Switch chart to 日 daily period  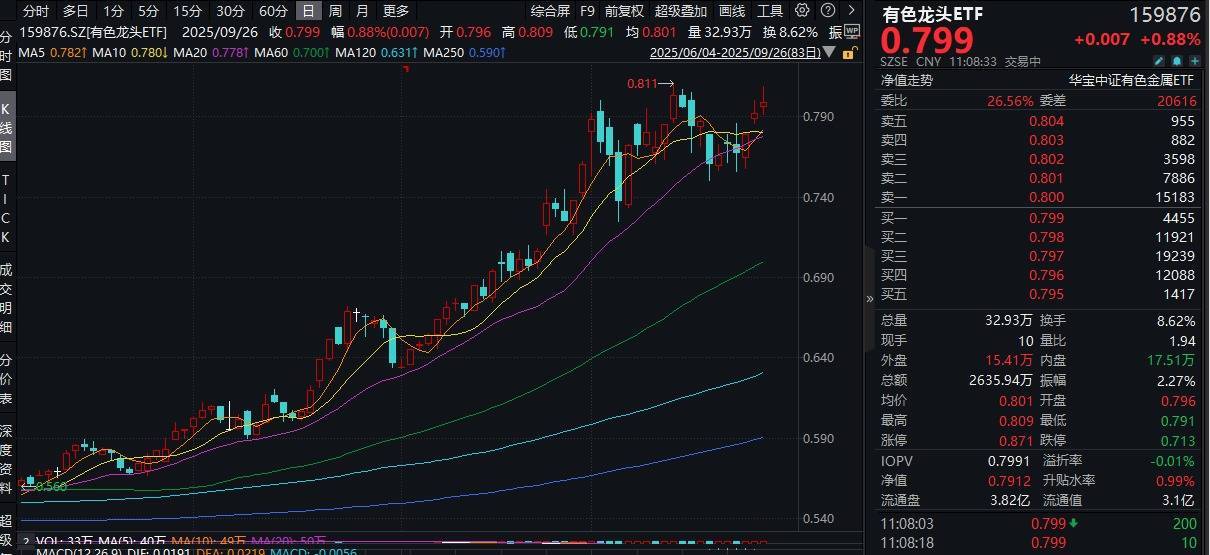(x=309, y=11)
